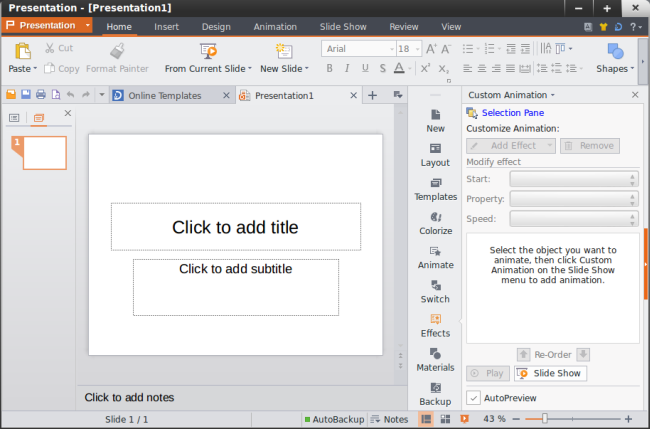This screenshot has width=650, height=429.
Task: Expand the Custom Animation pane dropdown
Action: (553, 95)
